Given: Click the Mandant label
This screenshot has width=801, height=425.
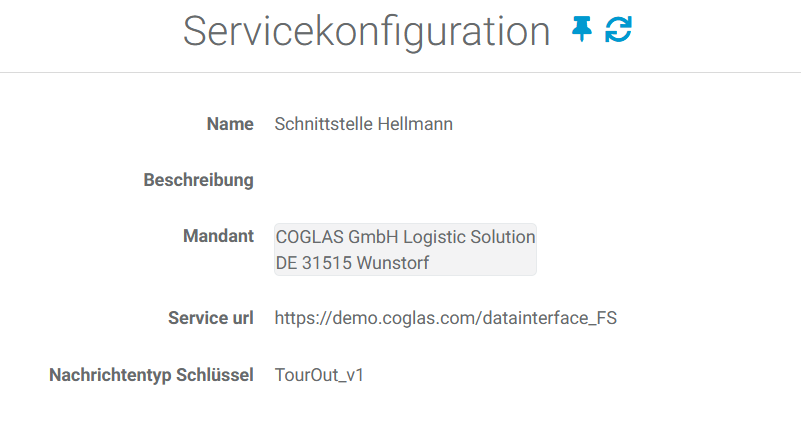Looking at the screenshot, I should [218, 237].
